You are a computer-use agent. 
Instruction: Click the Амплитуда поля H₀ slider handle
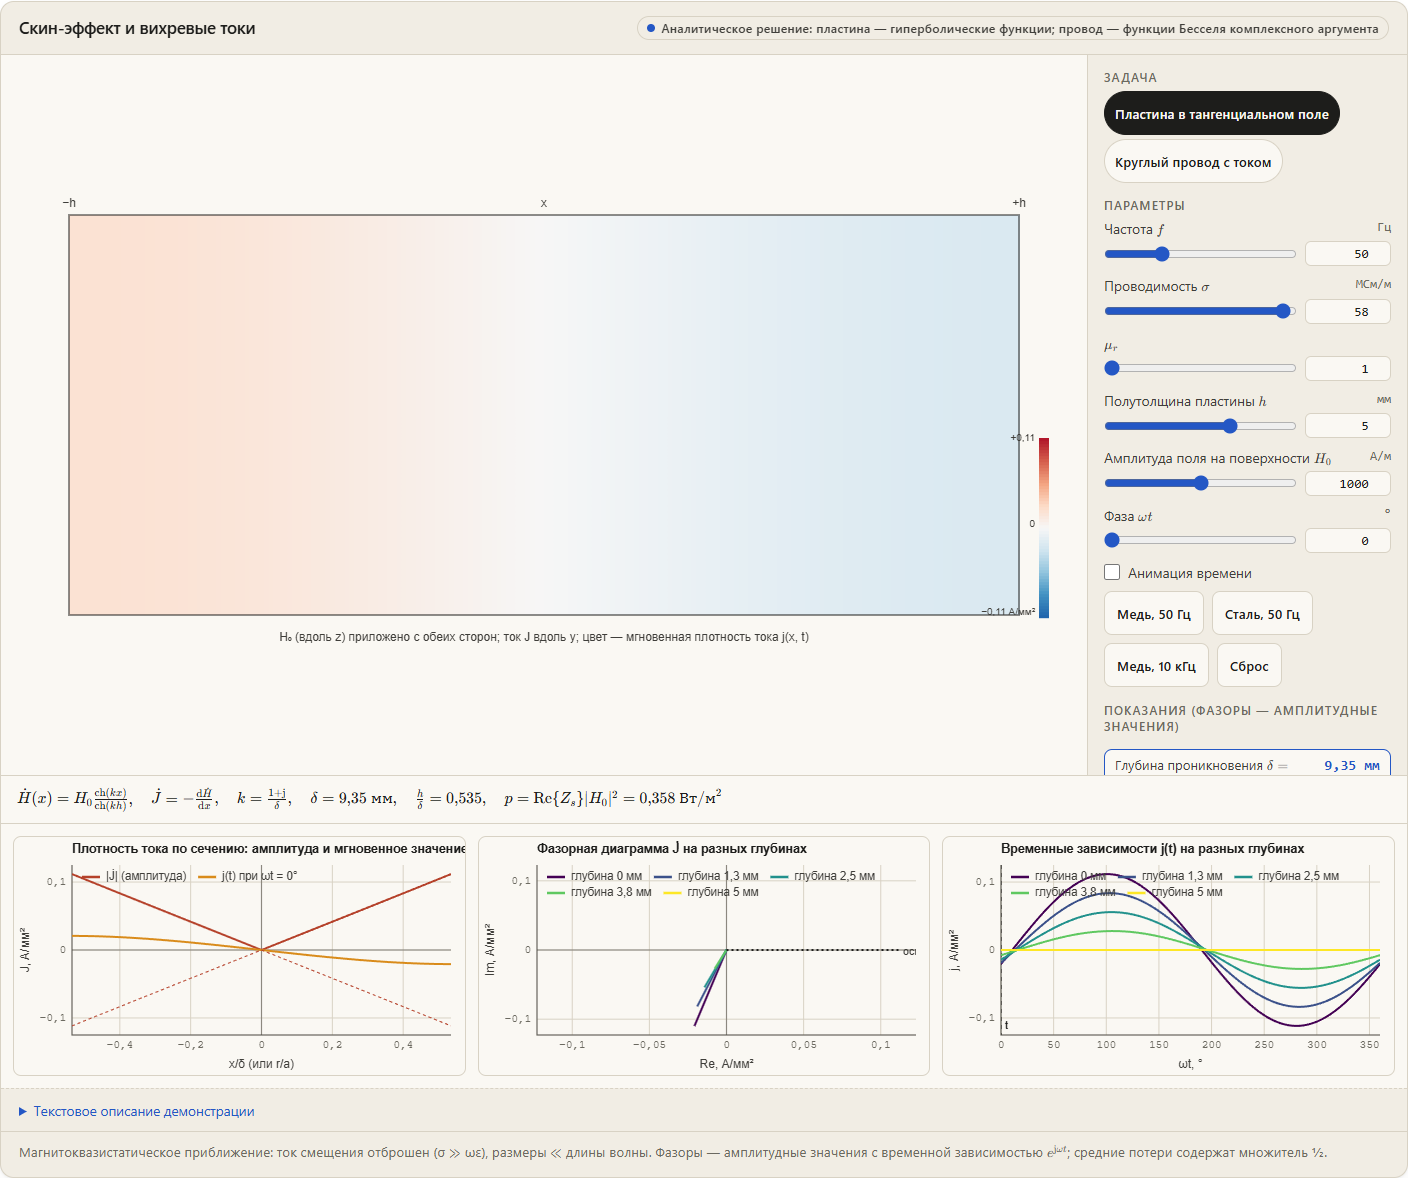click(1201, 483)
